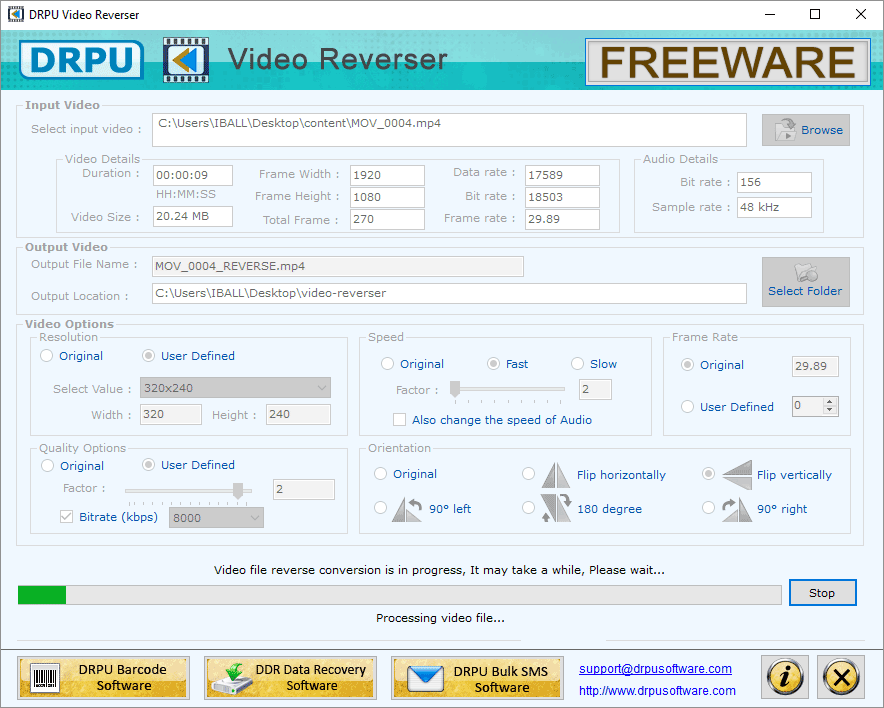Select 180 degree radio button
This screenshot has height=708, width=884.
[x=528, y=508]
